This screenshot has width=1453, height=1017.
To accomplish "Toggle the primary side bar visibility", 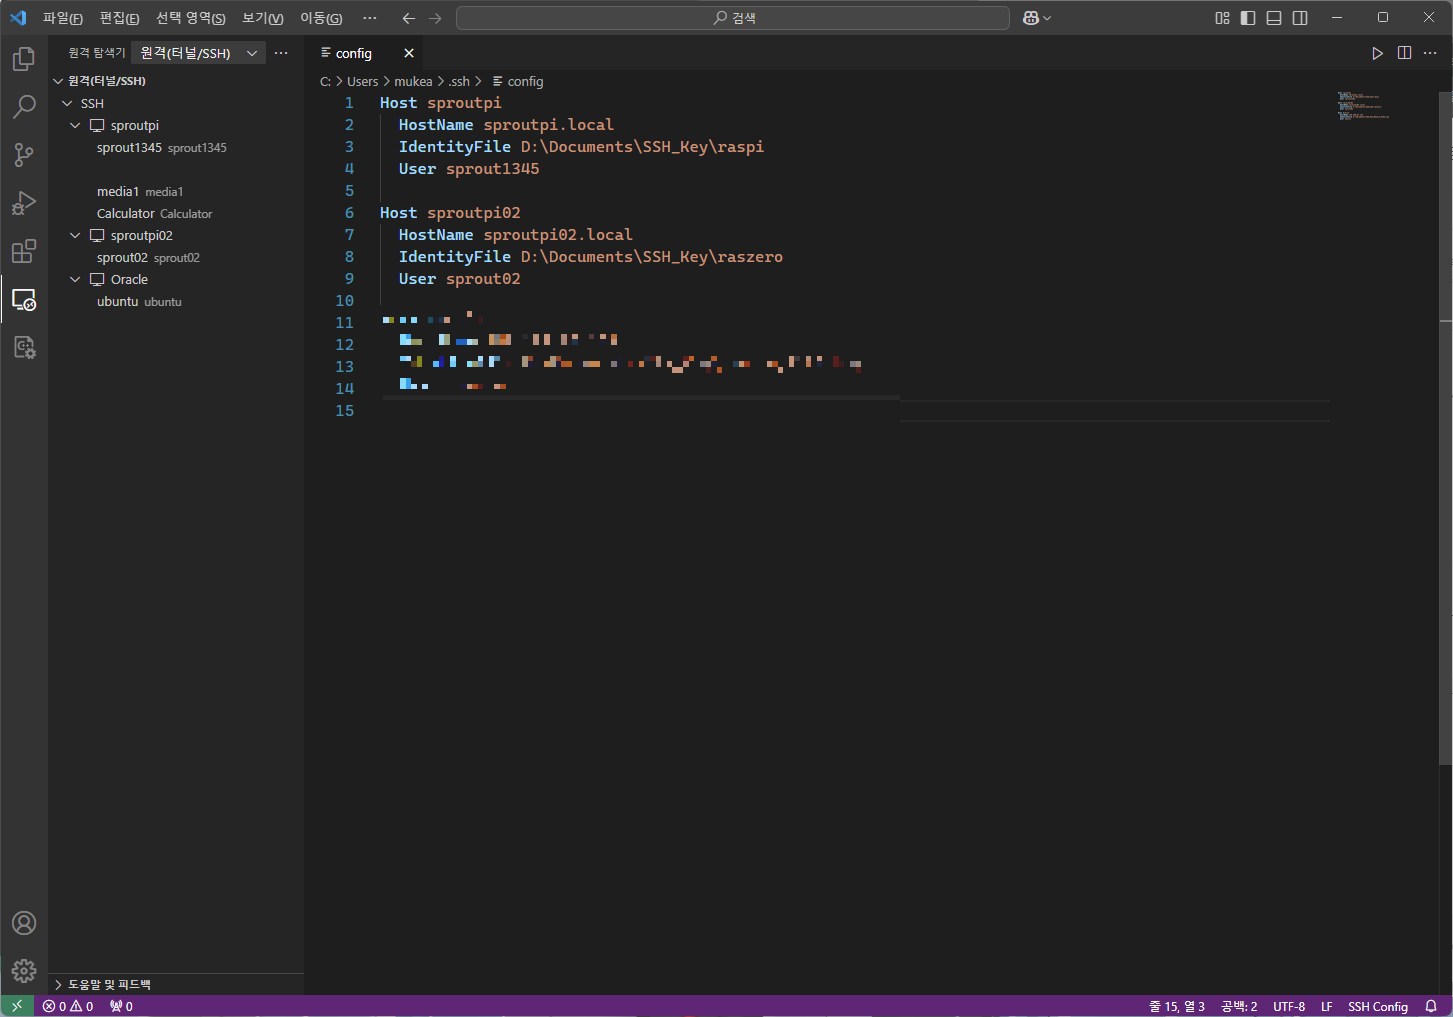I will 1248,18.
